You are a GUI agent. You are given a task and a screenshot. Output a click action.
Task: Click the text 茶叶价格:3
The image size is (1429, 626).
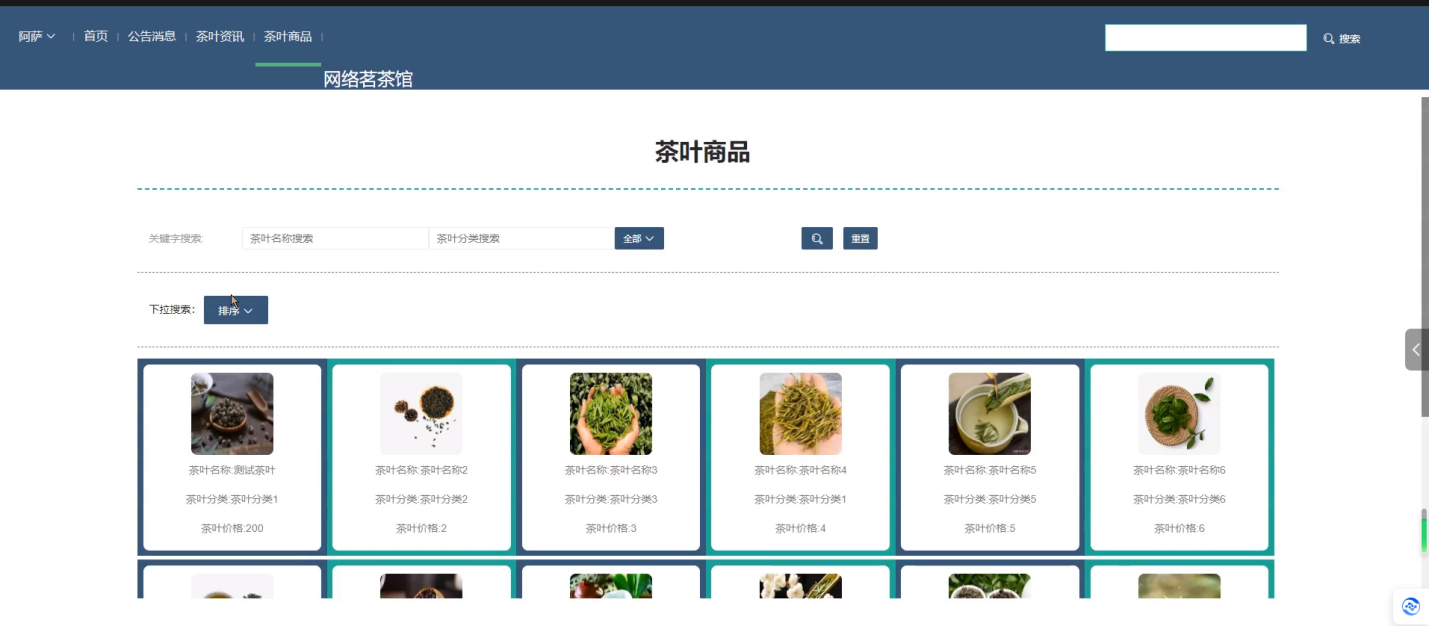pos(611,528)
